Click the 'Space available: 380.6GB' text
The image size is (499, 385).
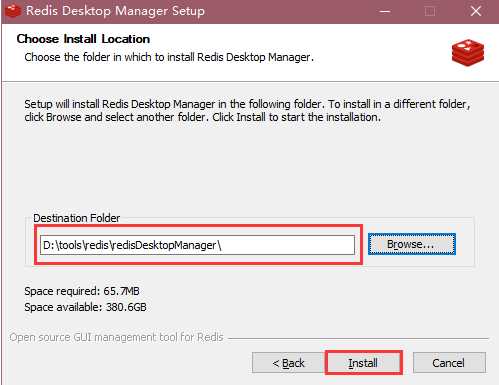tap(85, 307)
